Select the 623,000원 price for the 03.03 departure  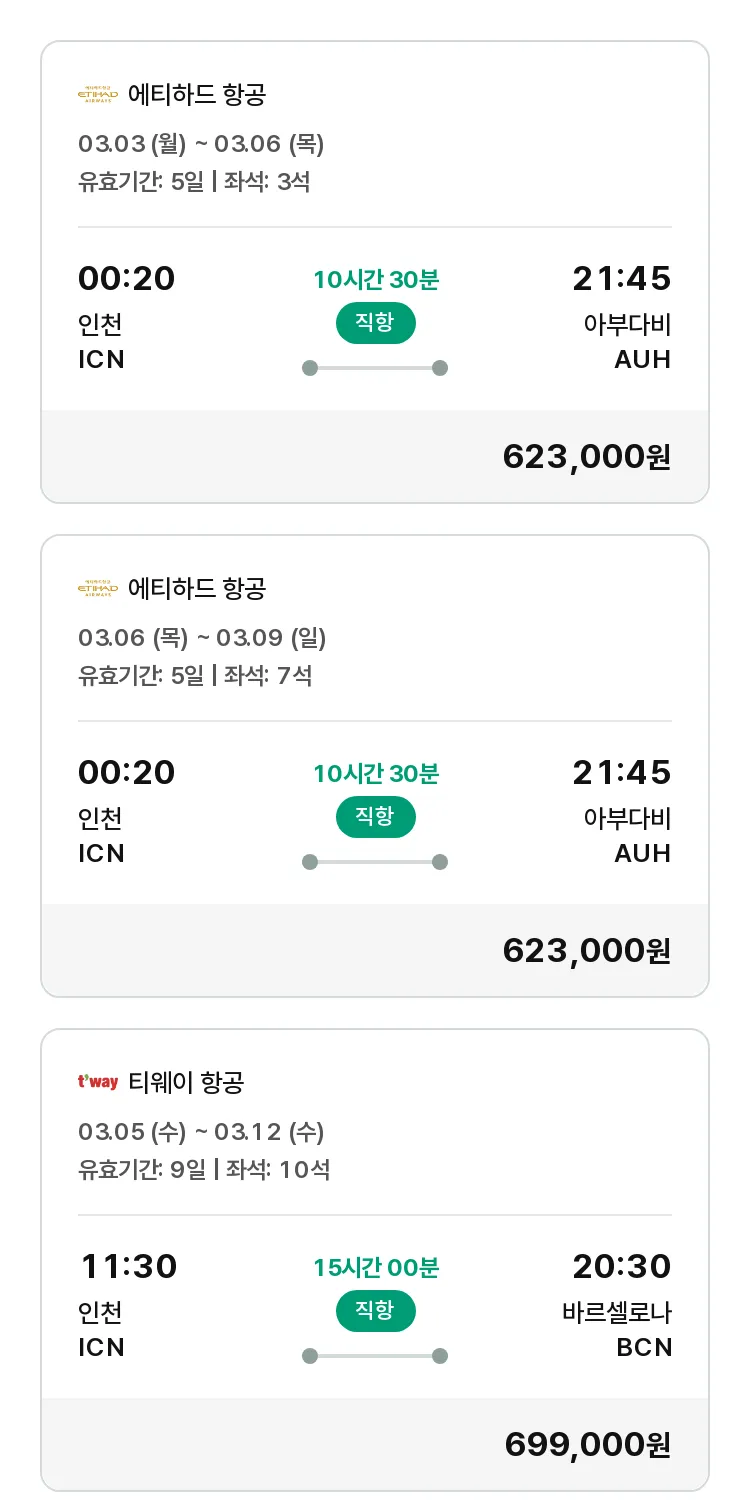[x=586, y=457]
